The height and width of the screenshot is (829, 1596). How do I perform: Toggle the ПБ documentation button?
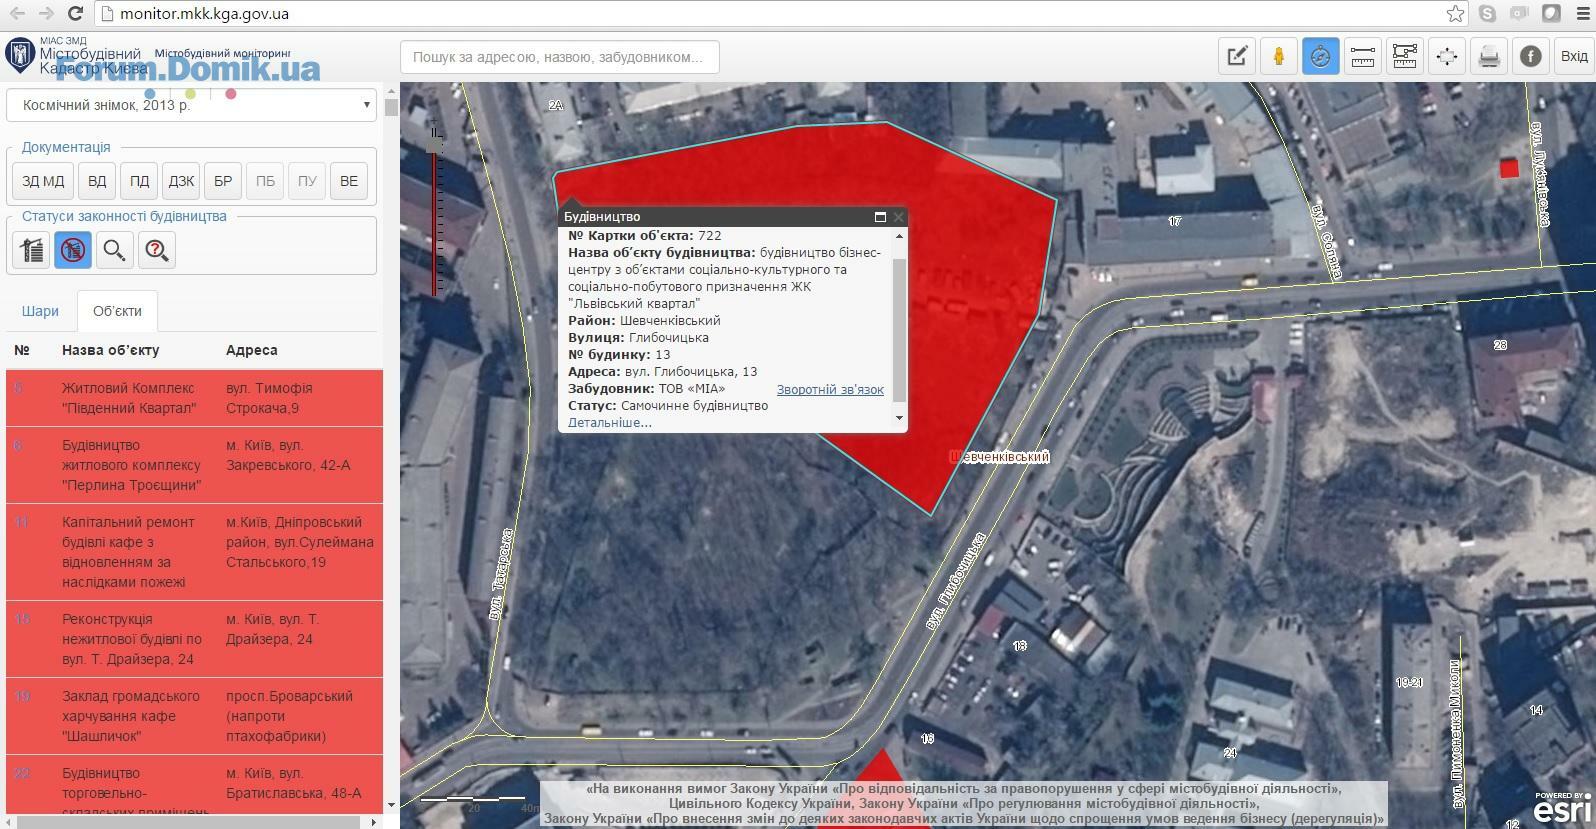tap(265, 181)
